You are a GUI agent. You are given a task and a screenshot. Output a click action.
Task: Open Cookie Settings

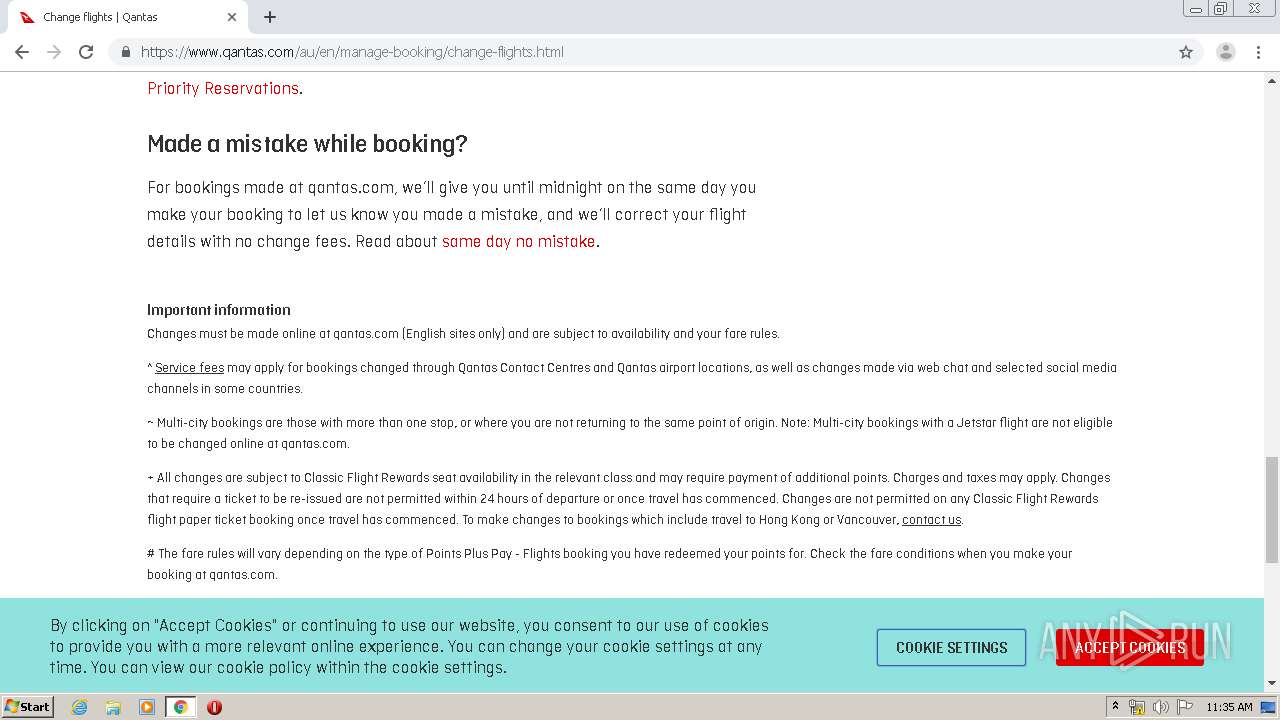951,648
